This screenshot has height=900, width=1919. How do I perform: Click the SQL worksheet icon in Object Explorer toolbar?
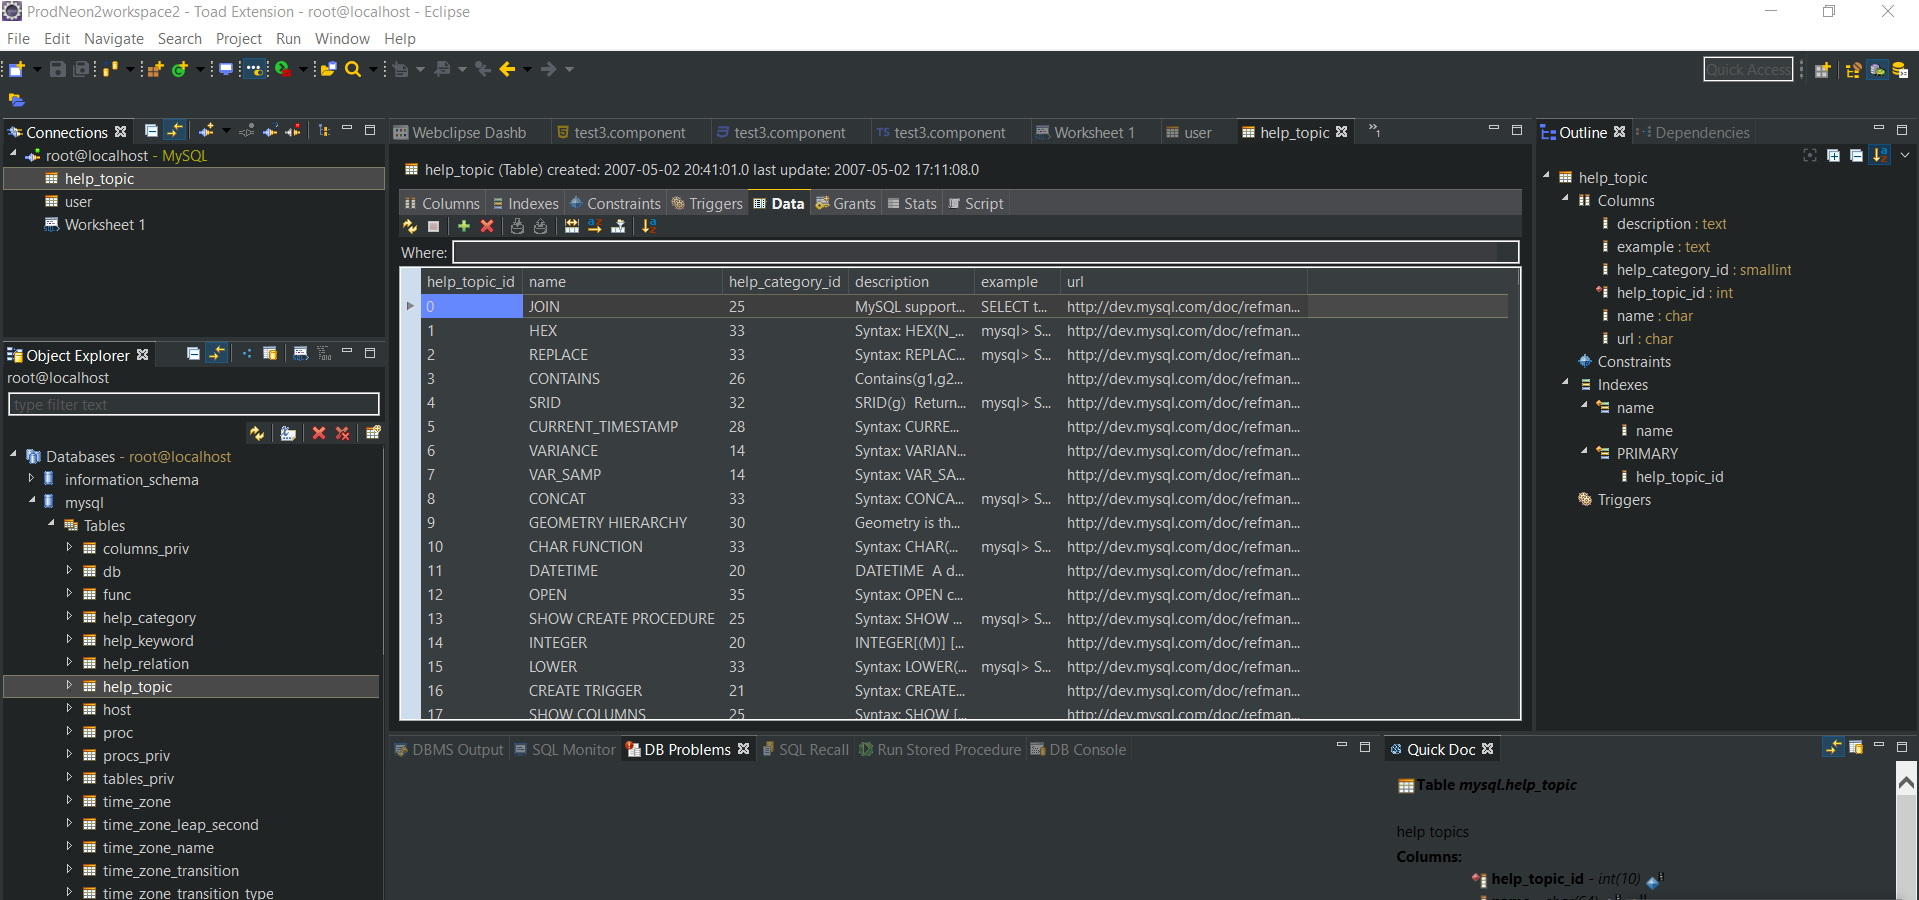point(300,353)
